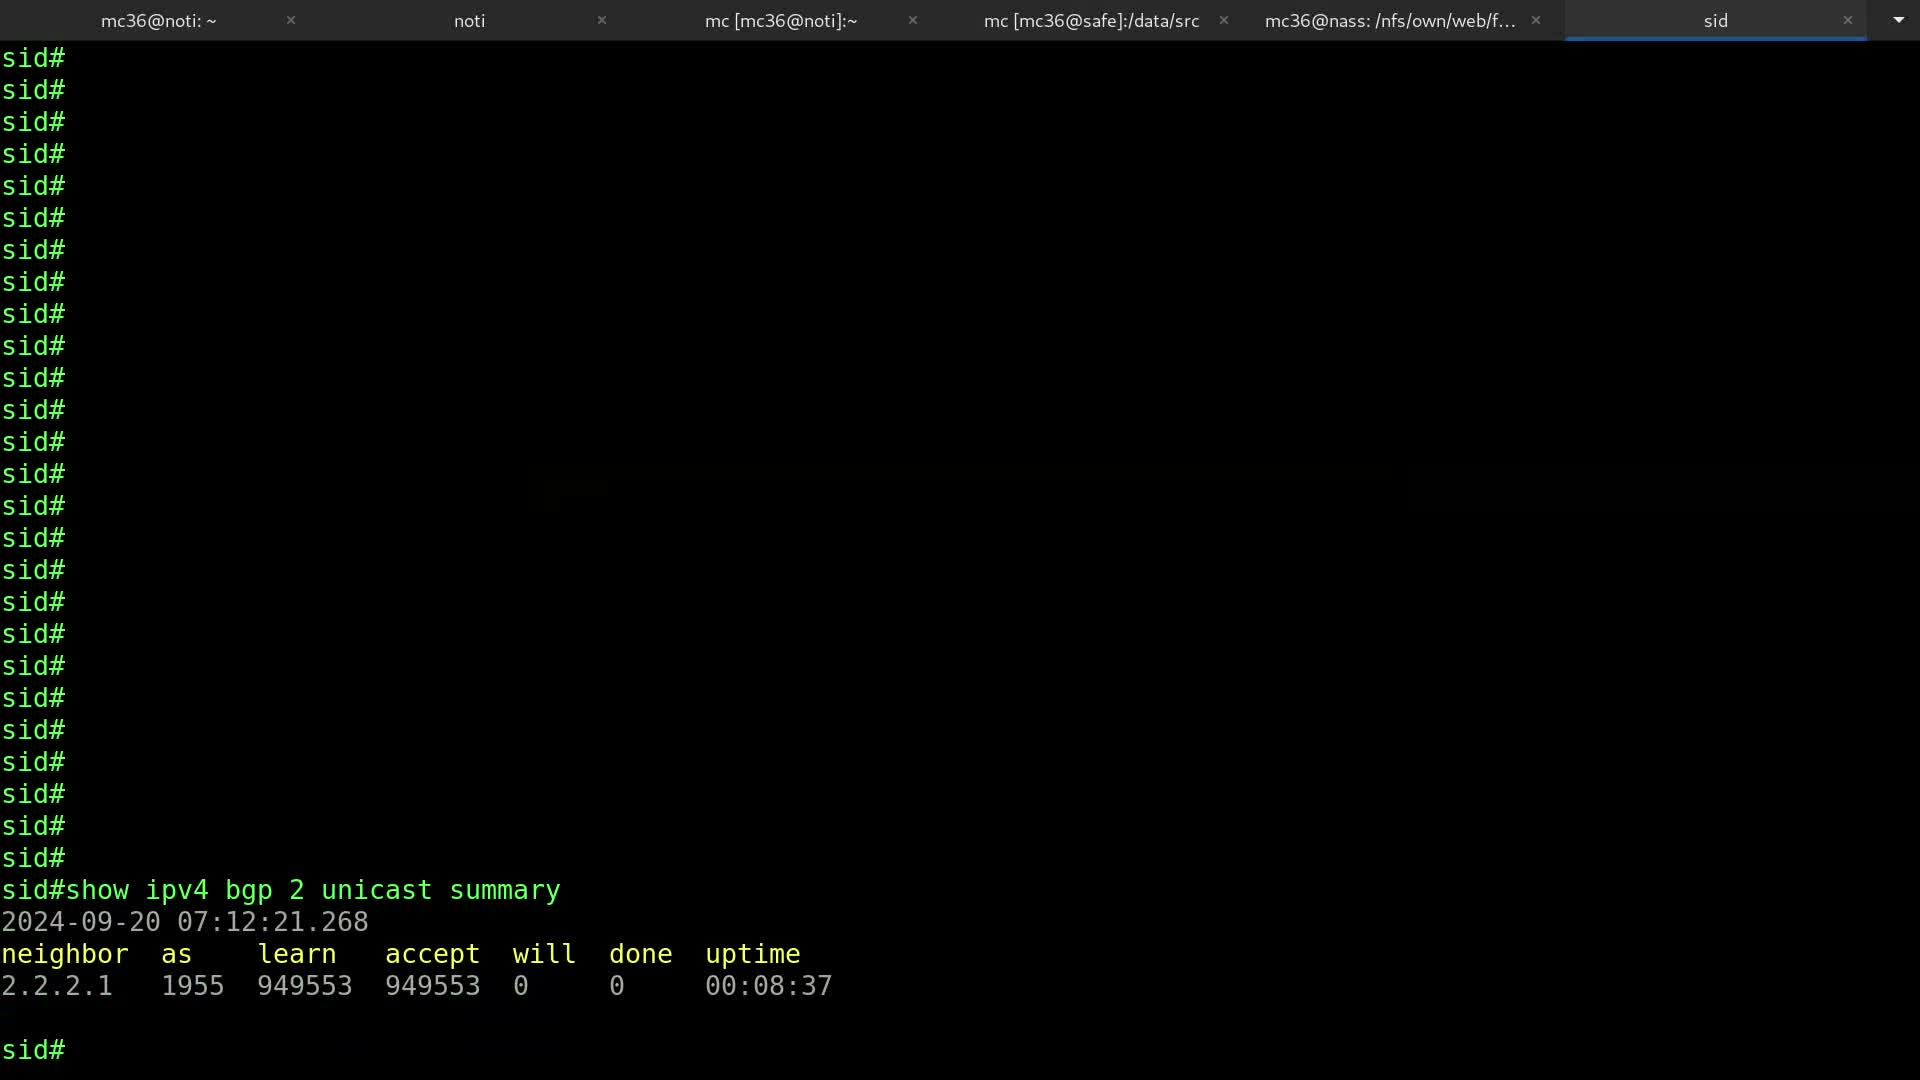Select the sid tab
The height and width of the screenshot is (1080, 1920).
click(x=1715, y=20)
